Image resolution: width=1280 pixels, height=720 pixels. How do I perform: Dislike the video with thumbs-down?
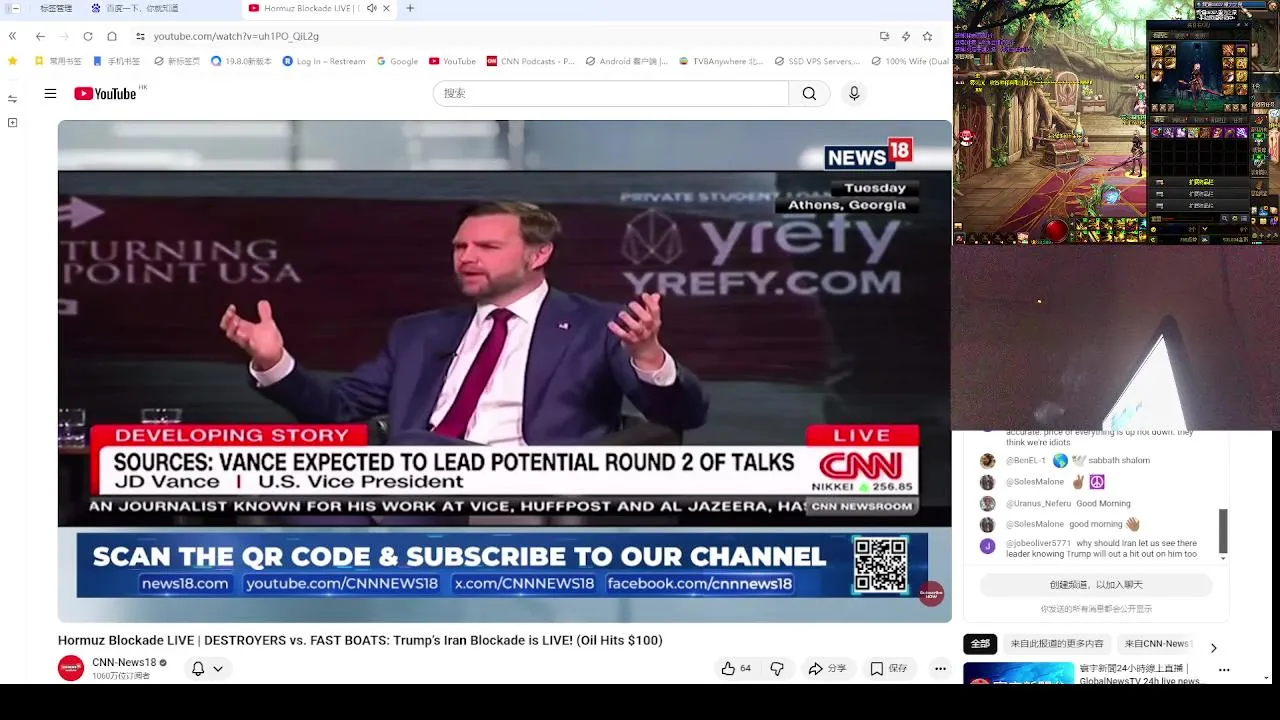point(776,668)
